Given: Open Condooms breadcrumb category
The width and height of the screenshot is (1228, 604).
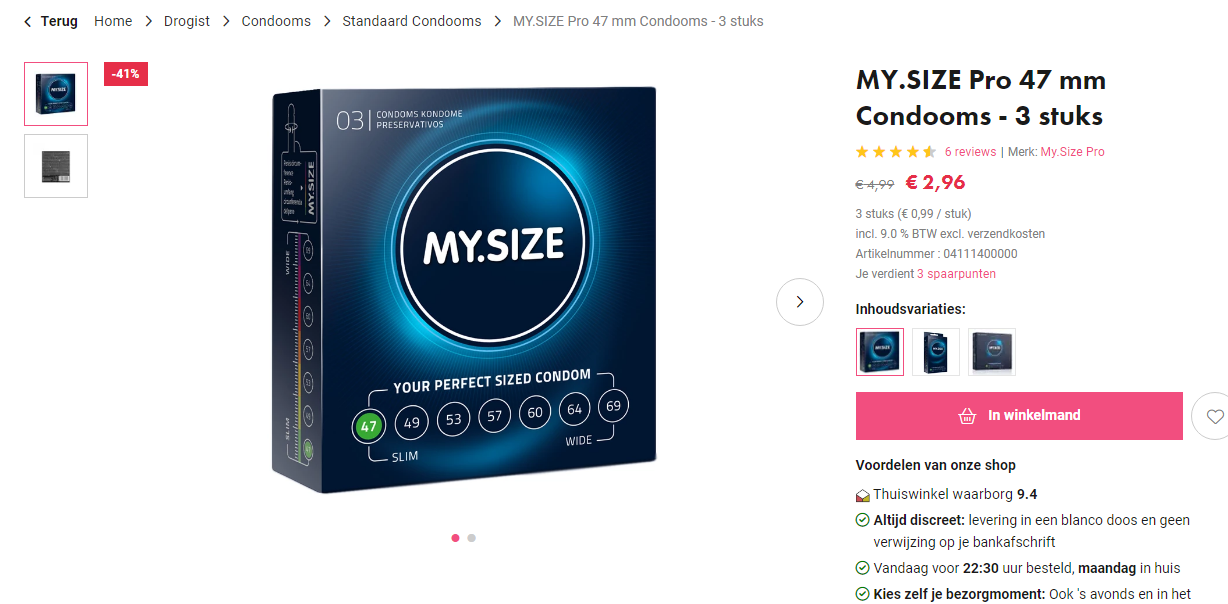Looking at the screenshot, I should tap(276, 21).
